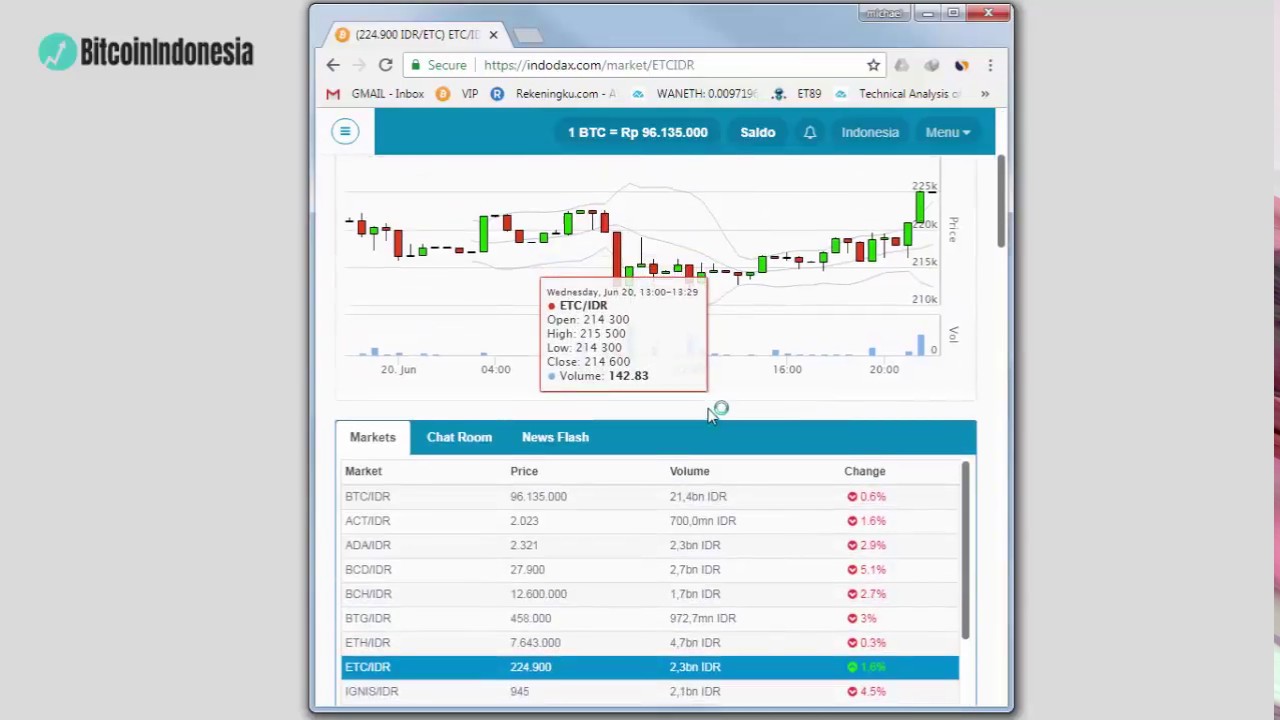Click the Secure padlock indicator
The height and width of the screenshot is (720, 1280).
tap(438, 65)
